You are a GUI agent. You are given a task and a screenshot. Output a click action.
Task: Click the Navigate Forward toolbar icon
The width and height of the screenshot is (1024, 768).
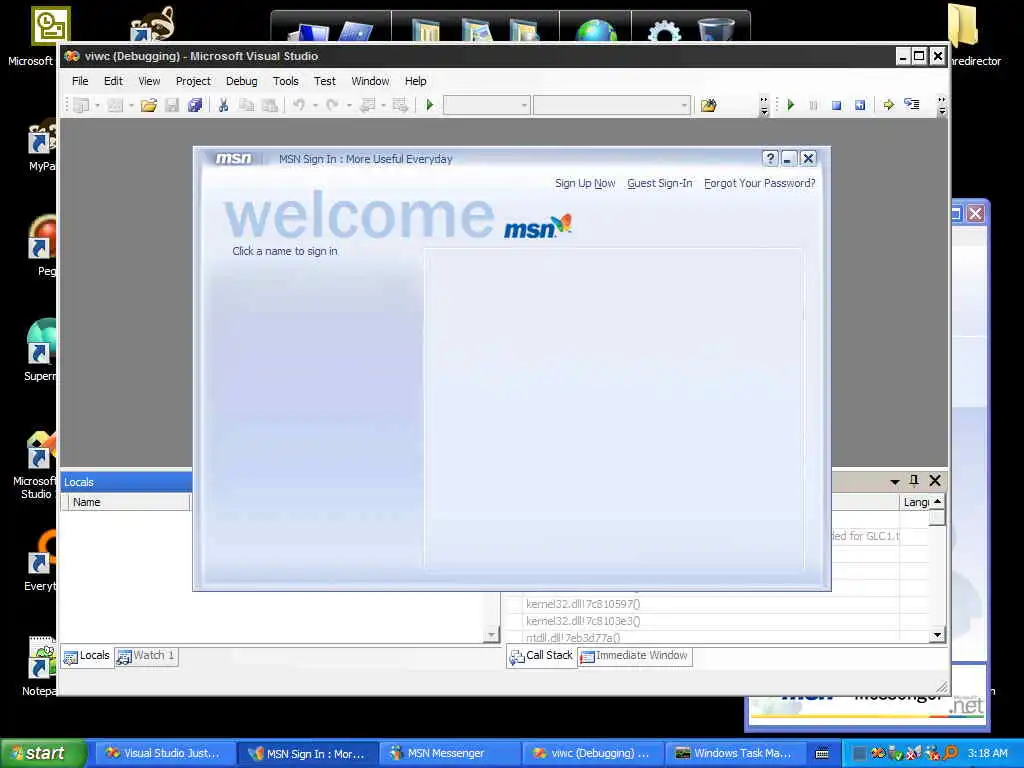pos(400,105)
